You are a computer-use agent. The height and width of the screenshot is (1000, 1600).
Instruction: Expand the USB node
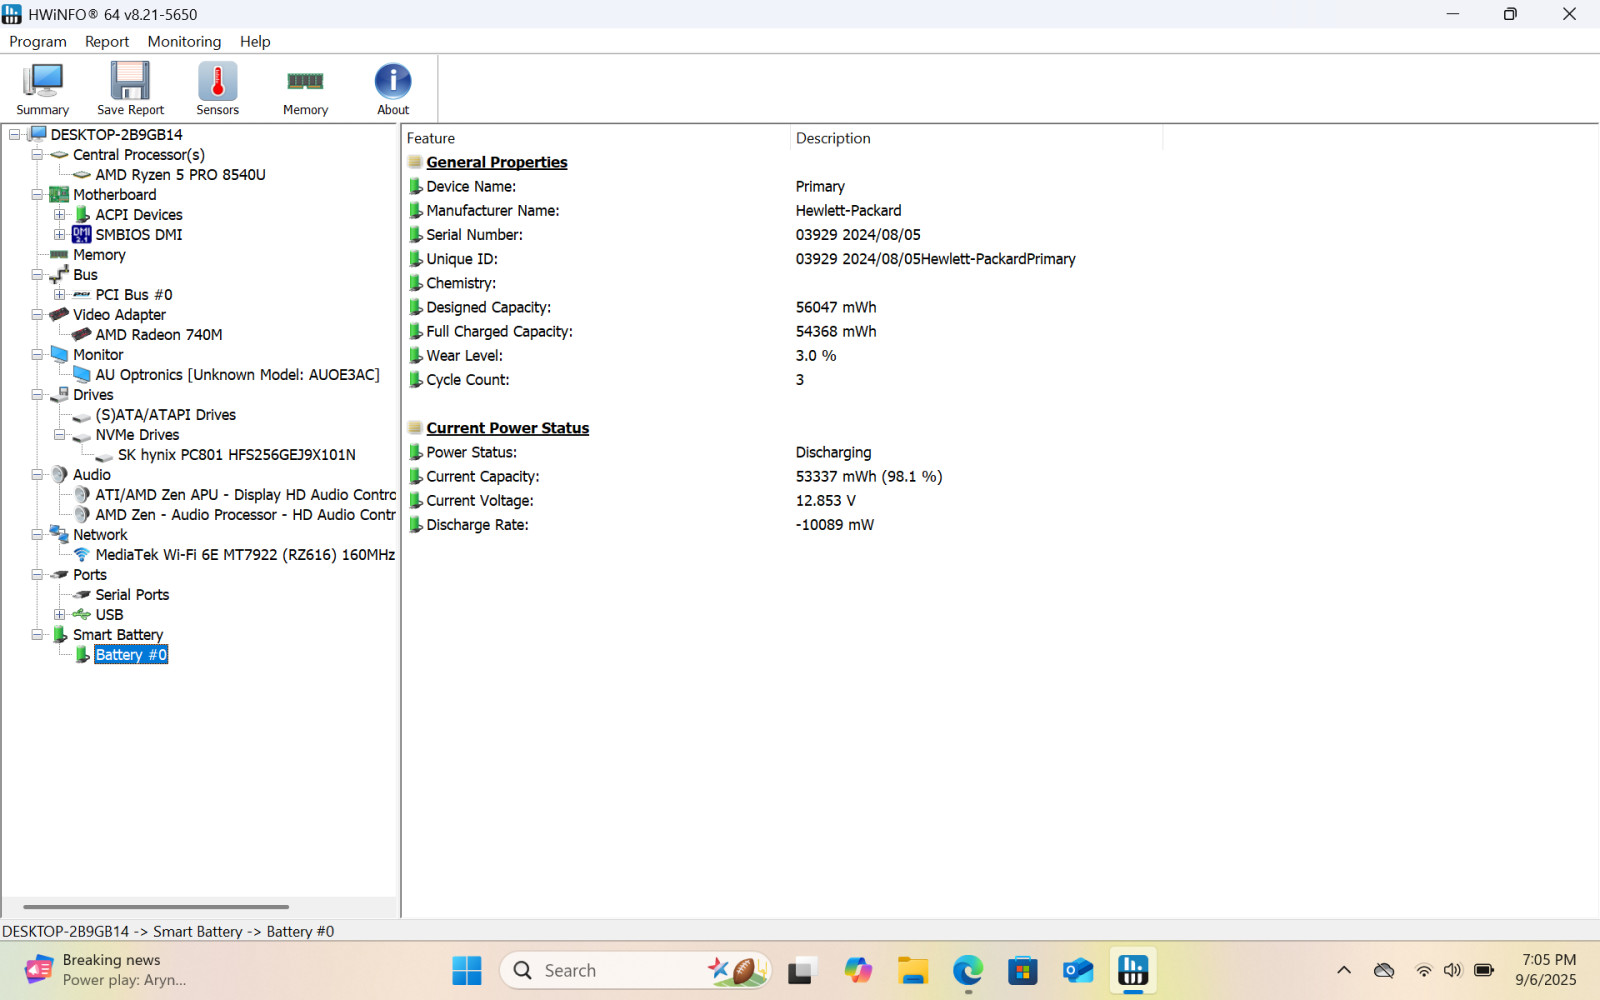(x=60, y=614)
